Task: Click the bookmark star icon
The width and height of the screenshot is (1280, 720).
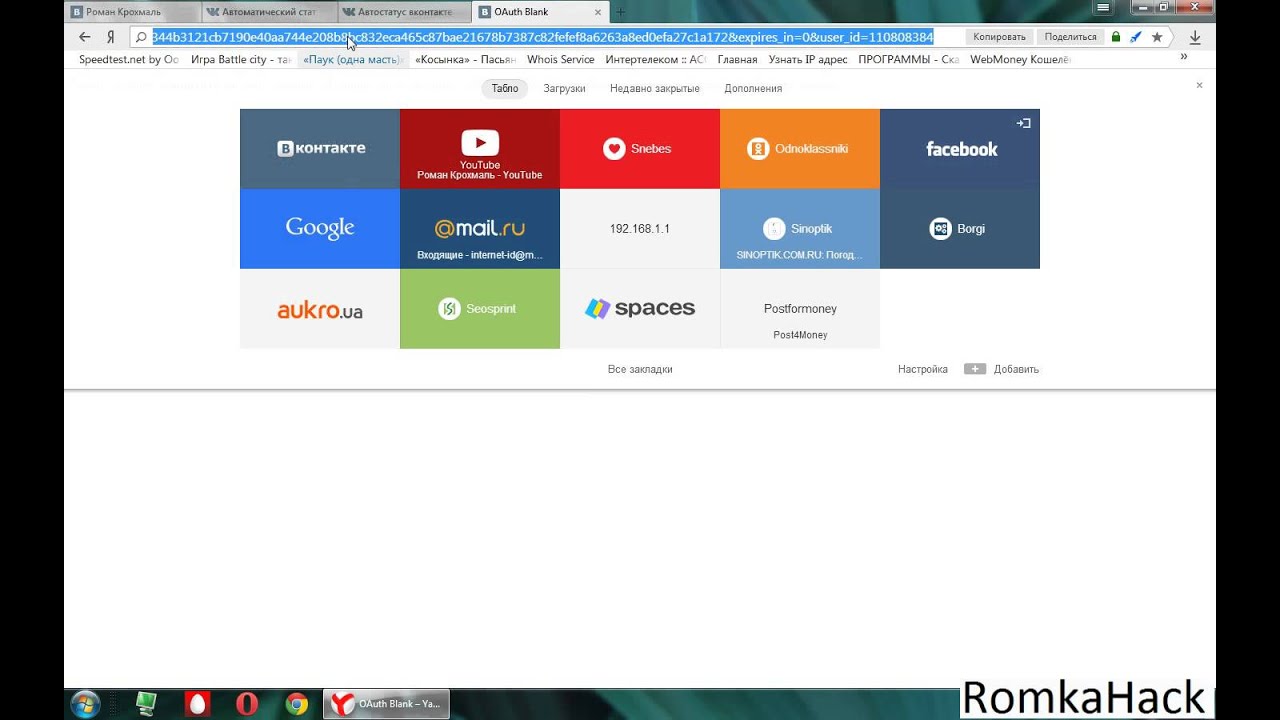Action: 1157,37
